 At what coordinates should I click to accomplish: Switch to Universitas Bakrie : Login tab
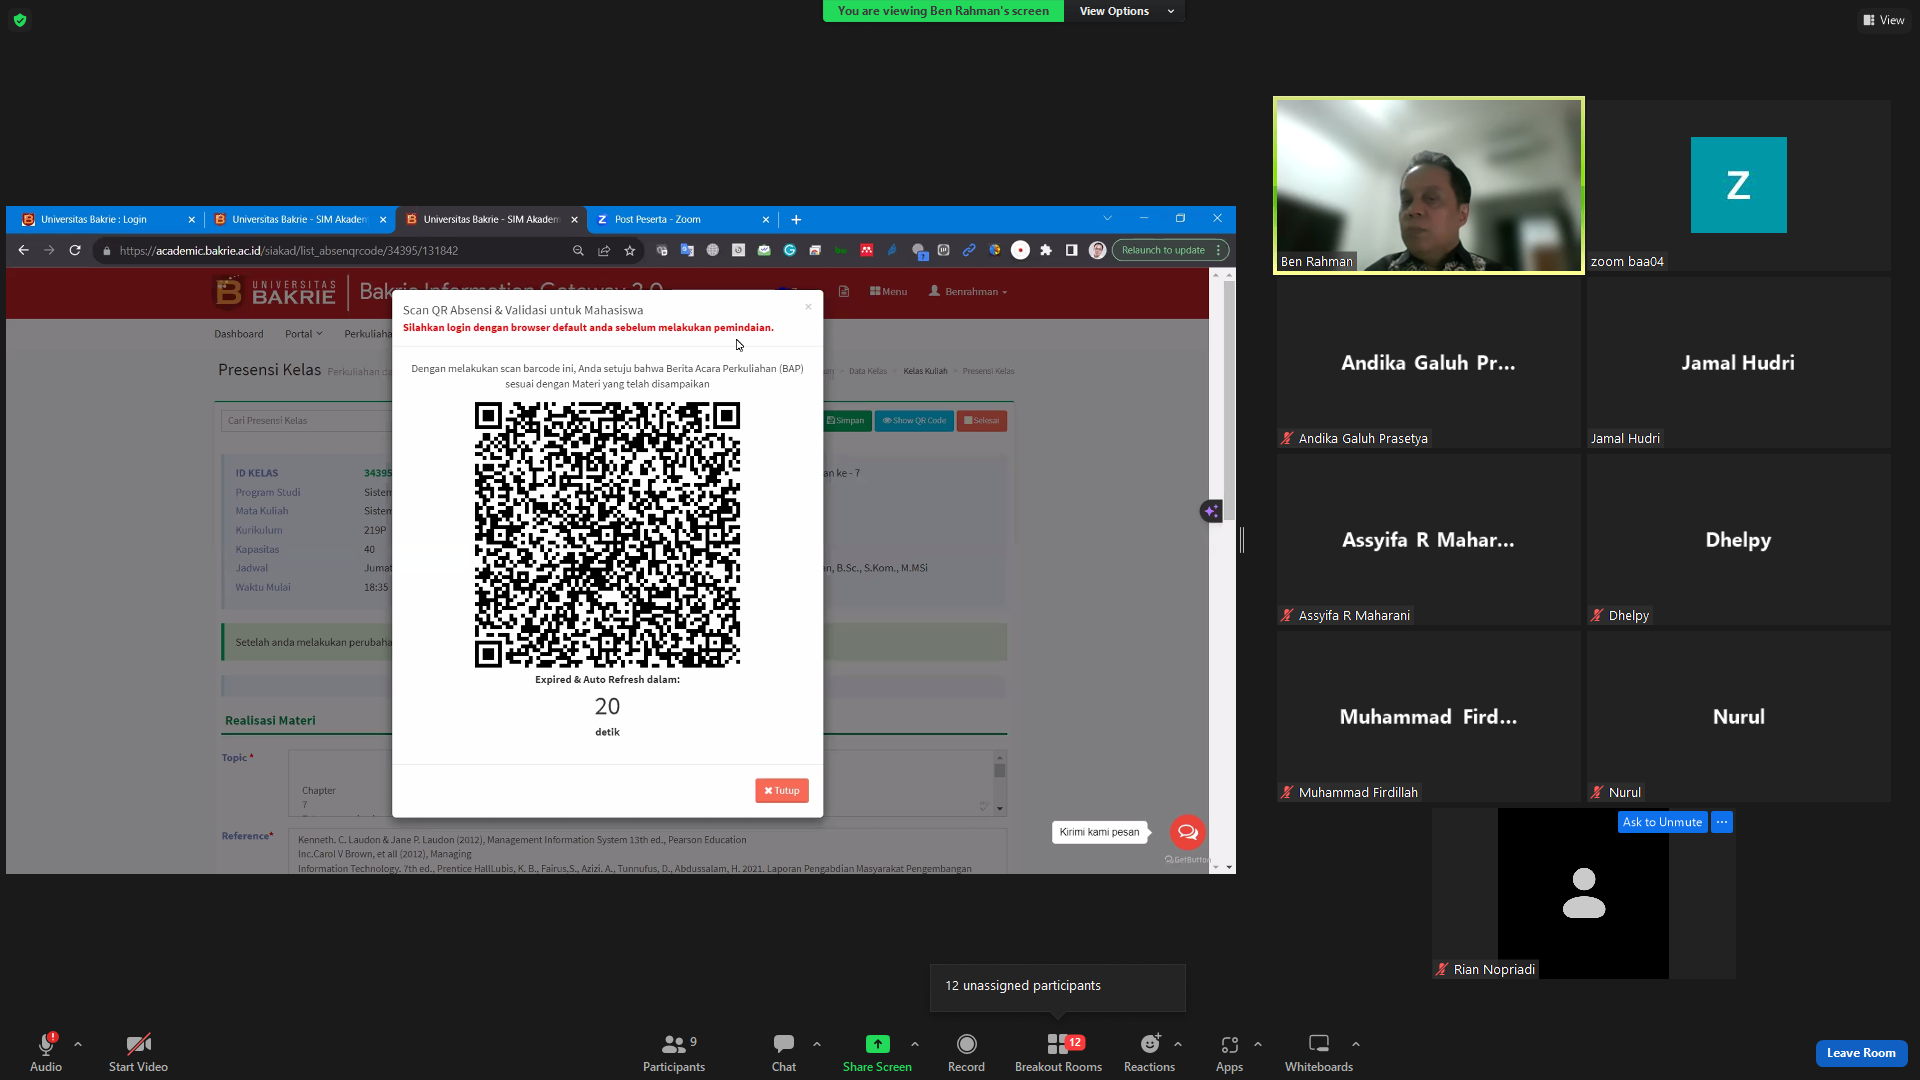pos(108,219)
